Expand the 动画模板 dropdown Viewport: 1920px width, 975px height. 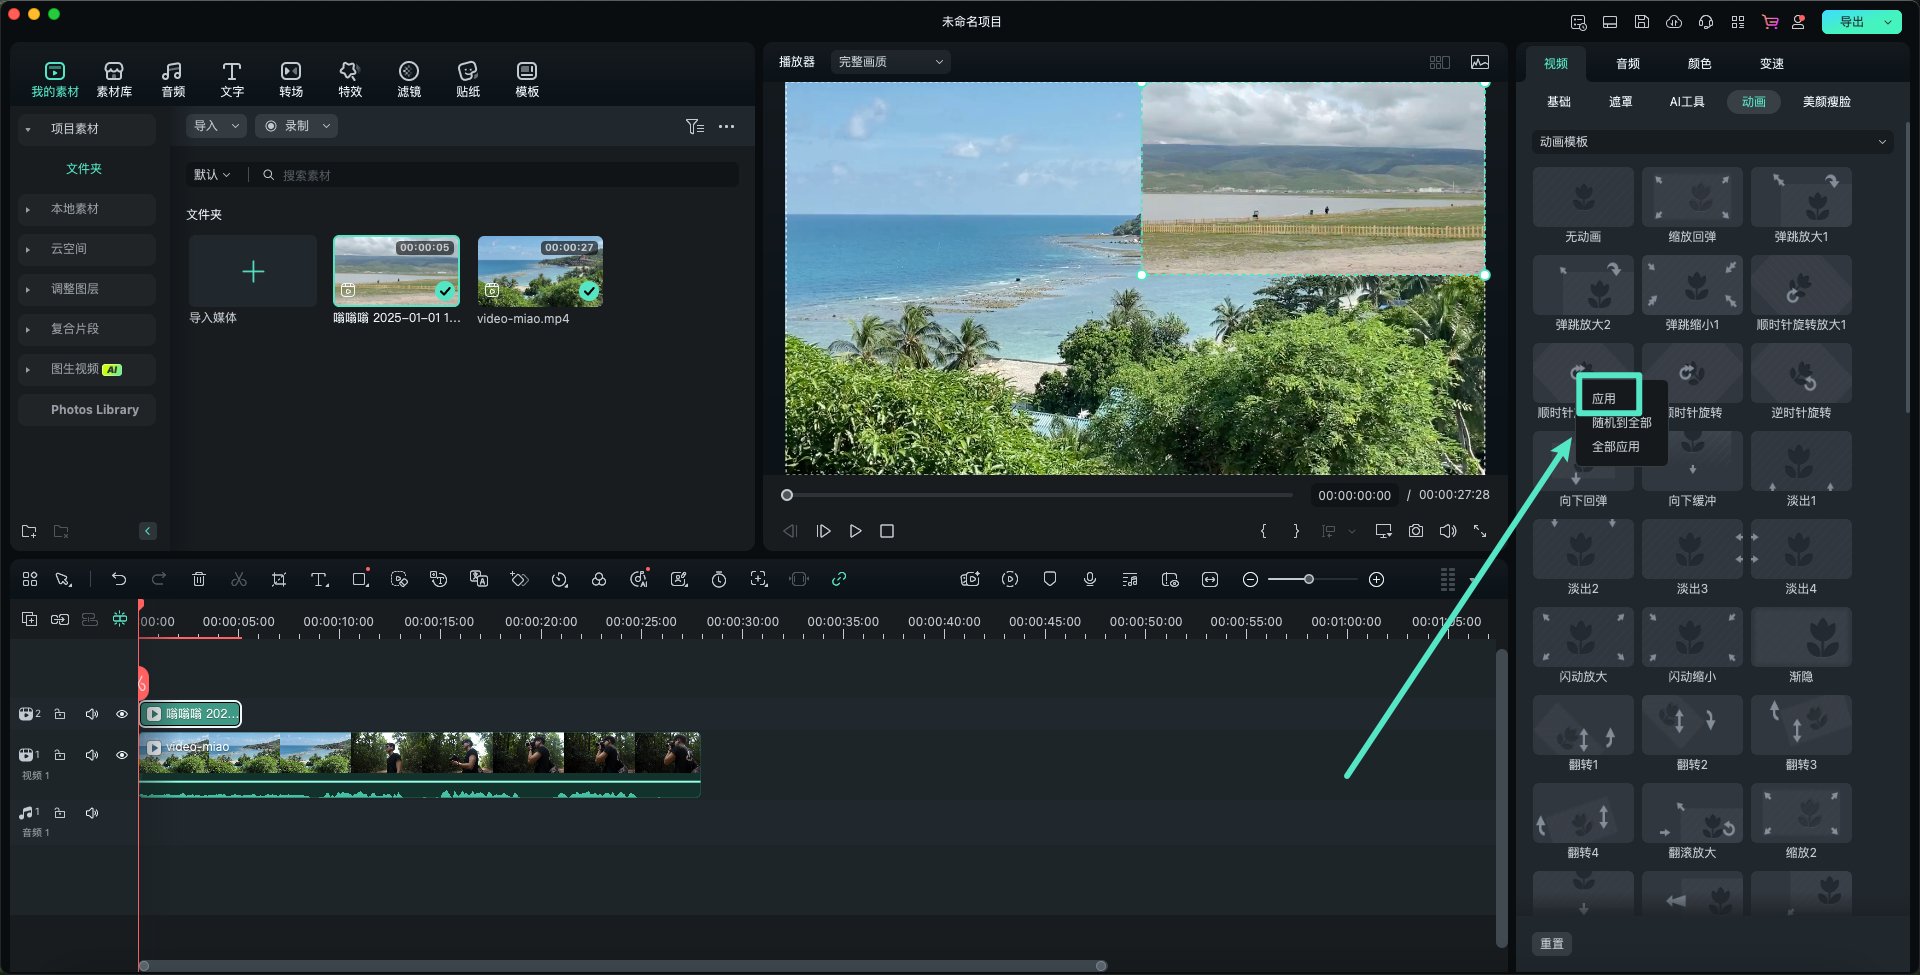pos(1711,142)
